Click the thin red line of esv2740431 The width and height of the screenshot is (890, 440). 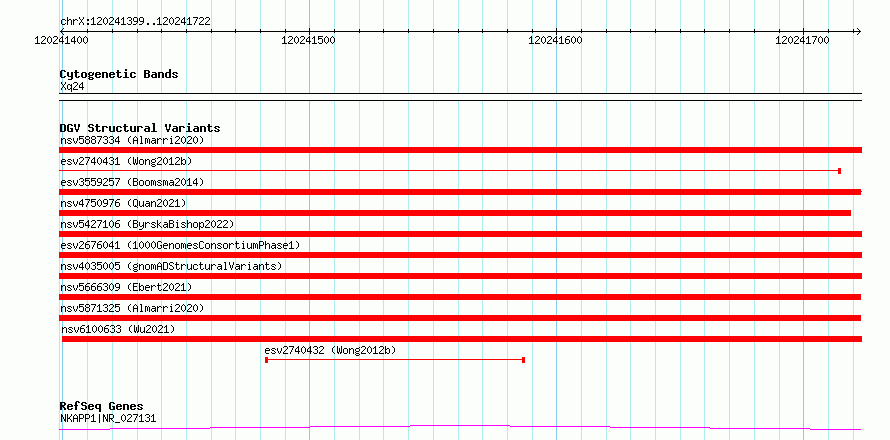pos(450,170)
